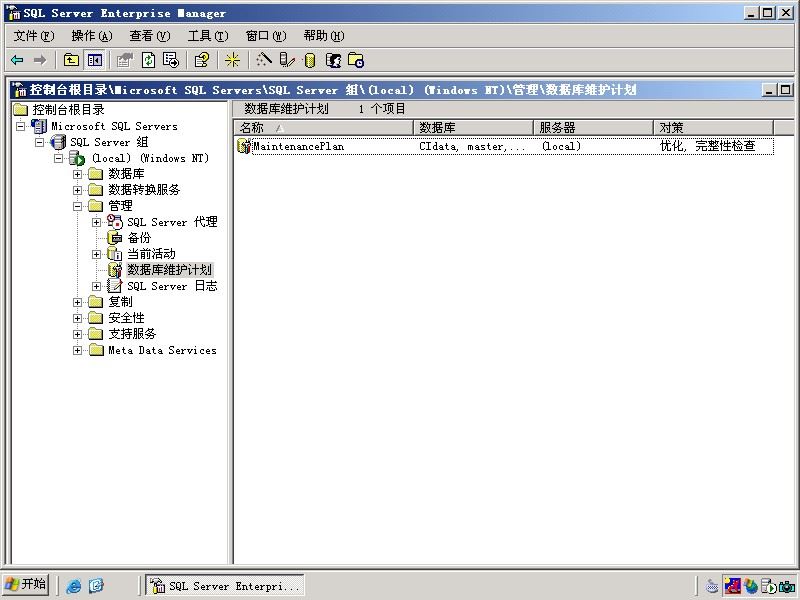This screenshot has height=600, width=800.
Task: Expand the 安全性 folder
Action: (78, 318)
